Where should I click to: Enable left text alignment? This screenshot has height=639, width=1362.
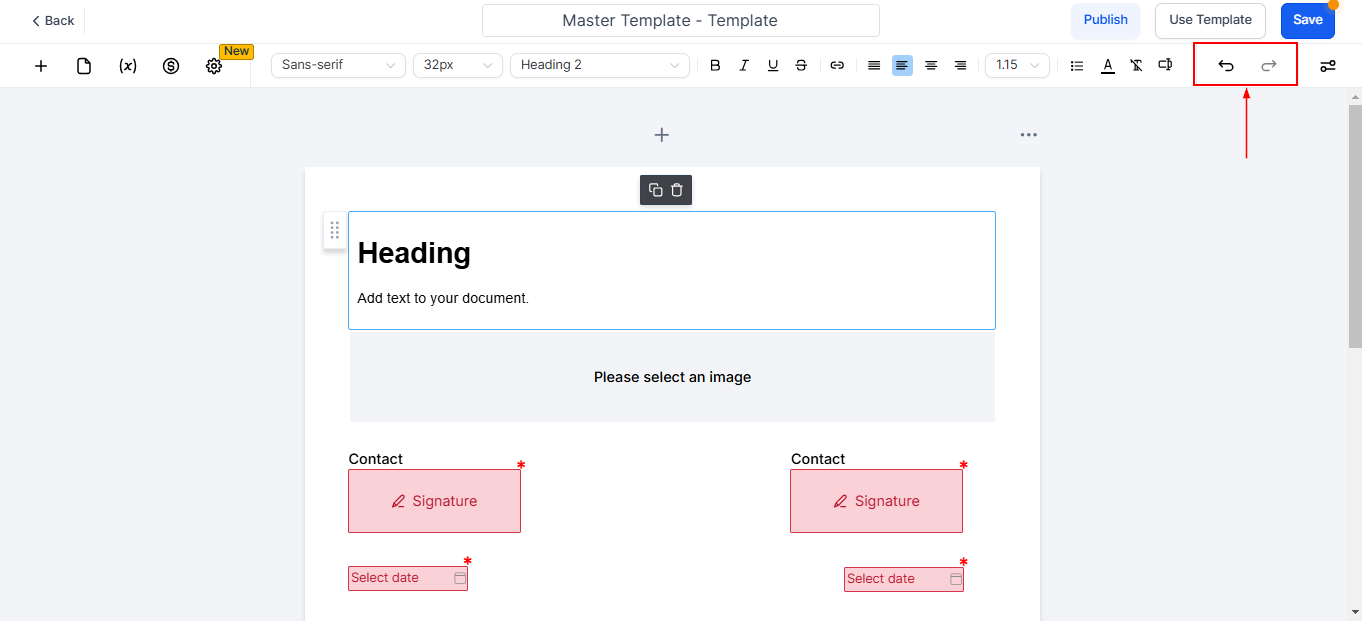[x=902, y=65]
